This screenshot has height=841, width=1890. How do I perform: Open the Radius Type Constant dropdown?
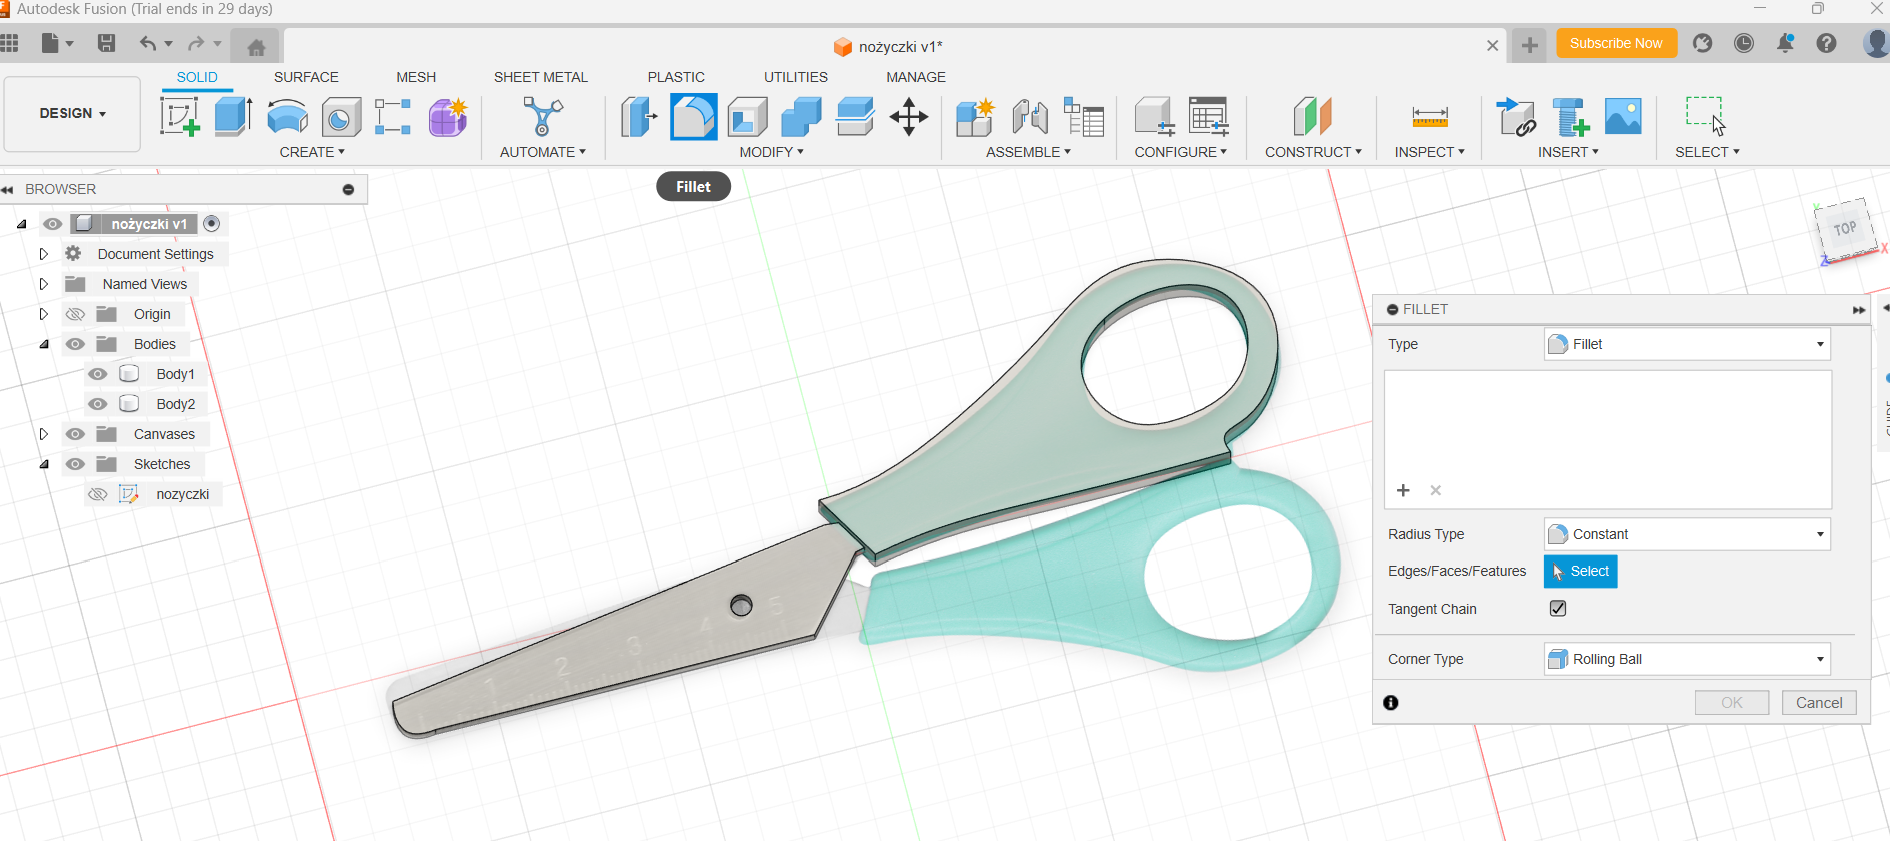pos(1687,534)
